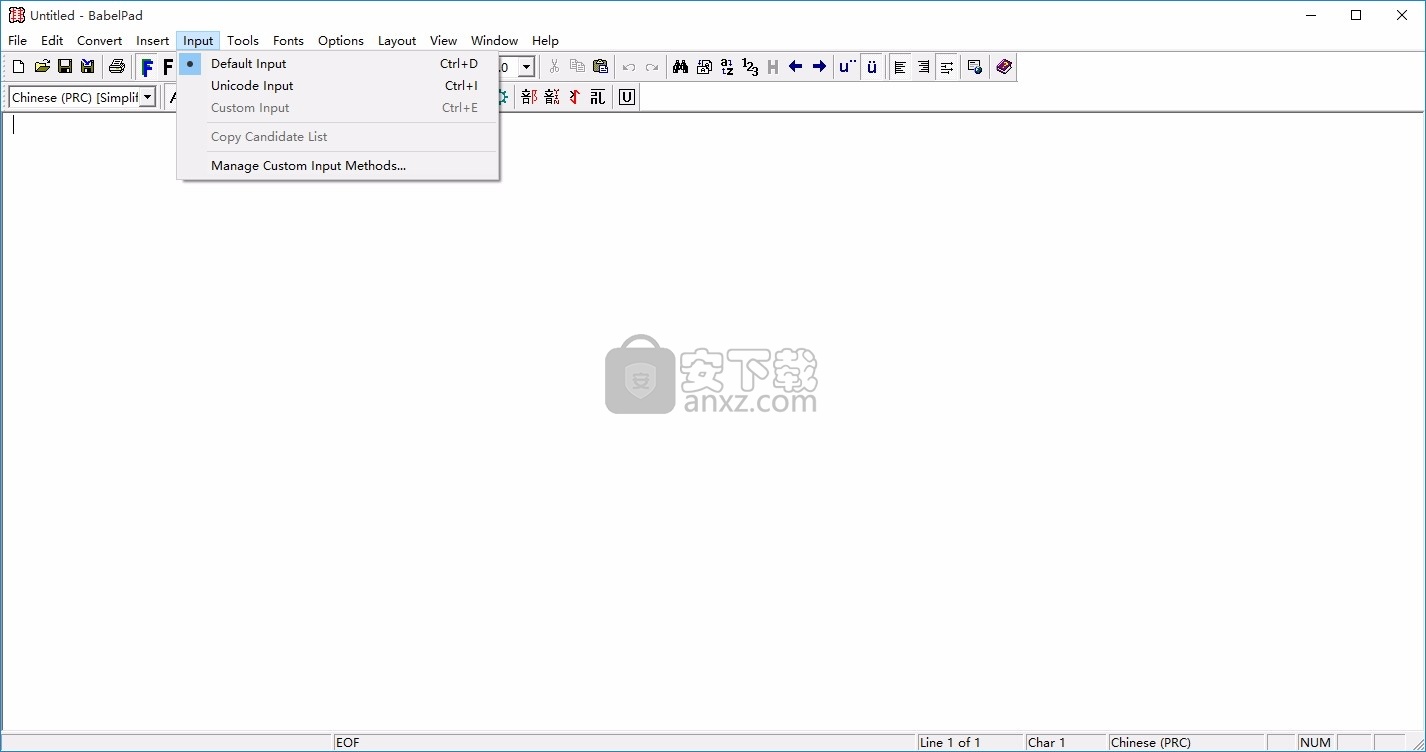Viewport: 1426px width, 752px height.
Task: Click the Open file folder icon
Action: coord(42,67)
